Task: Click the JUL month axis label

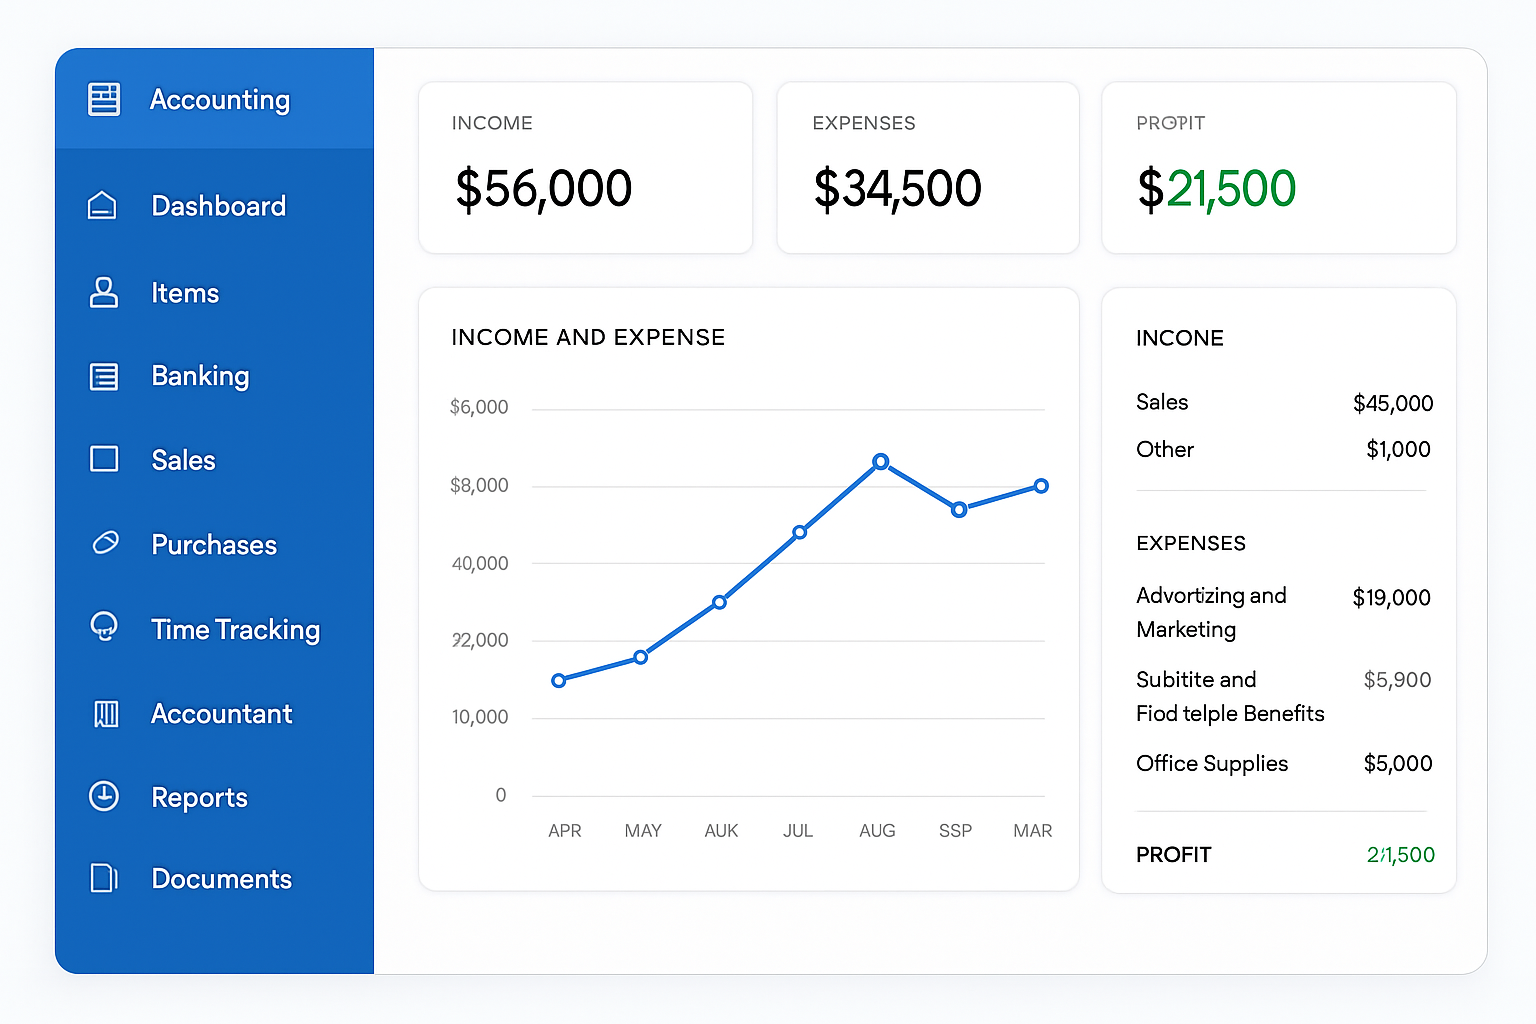Action: click(797, 830)
